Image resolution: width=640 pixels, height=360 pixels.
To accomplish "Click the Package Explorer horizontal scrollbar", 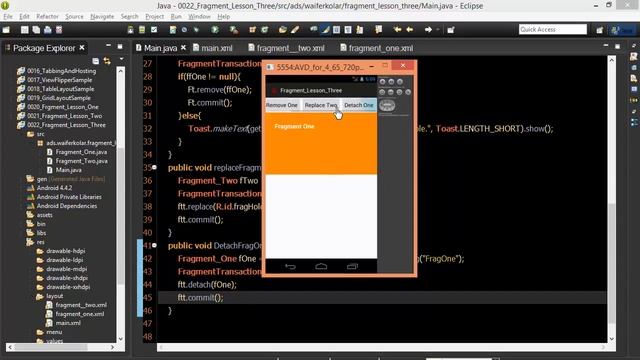I will tap(61, 347).
